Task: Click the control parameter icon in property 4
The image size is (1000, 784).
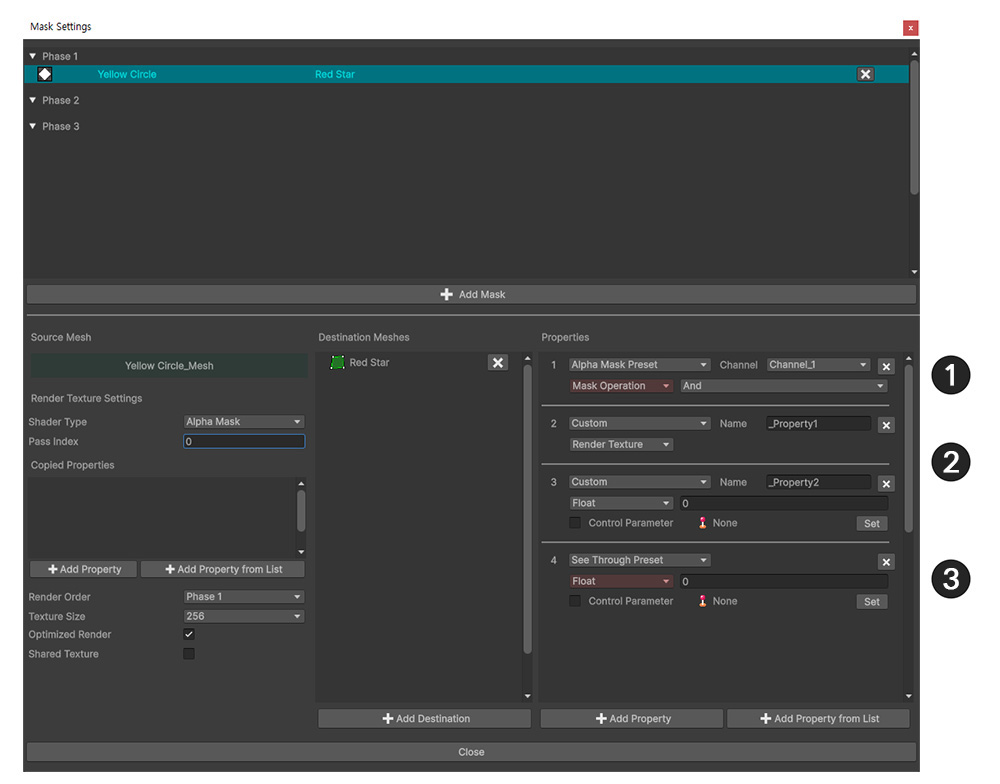Action: [702, 601]
